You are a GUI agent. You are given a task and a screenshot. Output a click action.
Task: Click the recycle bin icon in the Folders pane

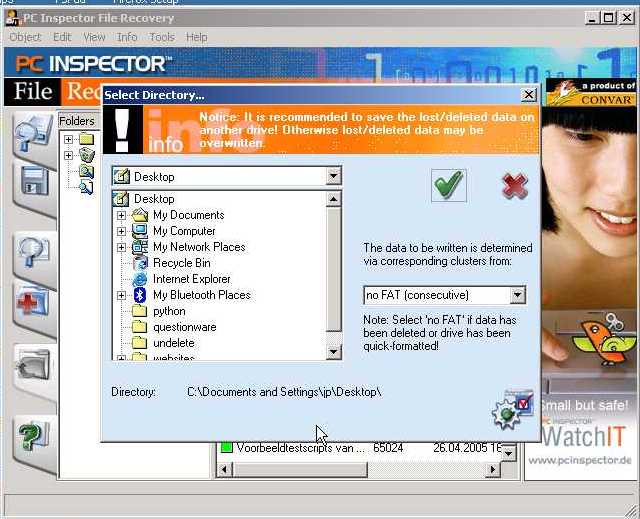coord(87,155)
